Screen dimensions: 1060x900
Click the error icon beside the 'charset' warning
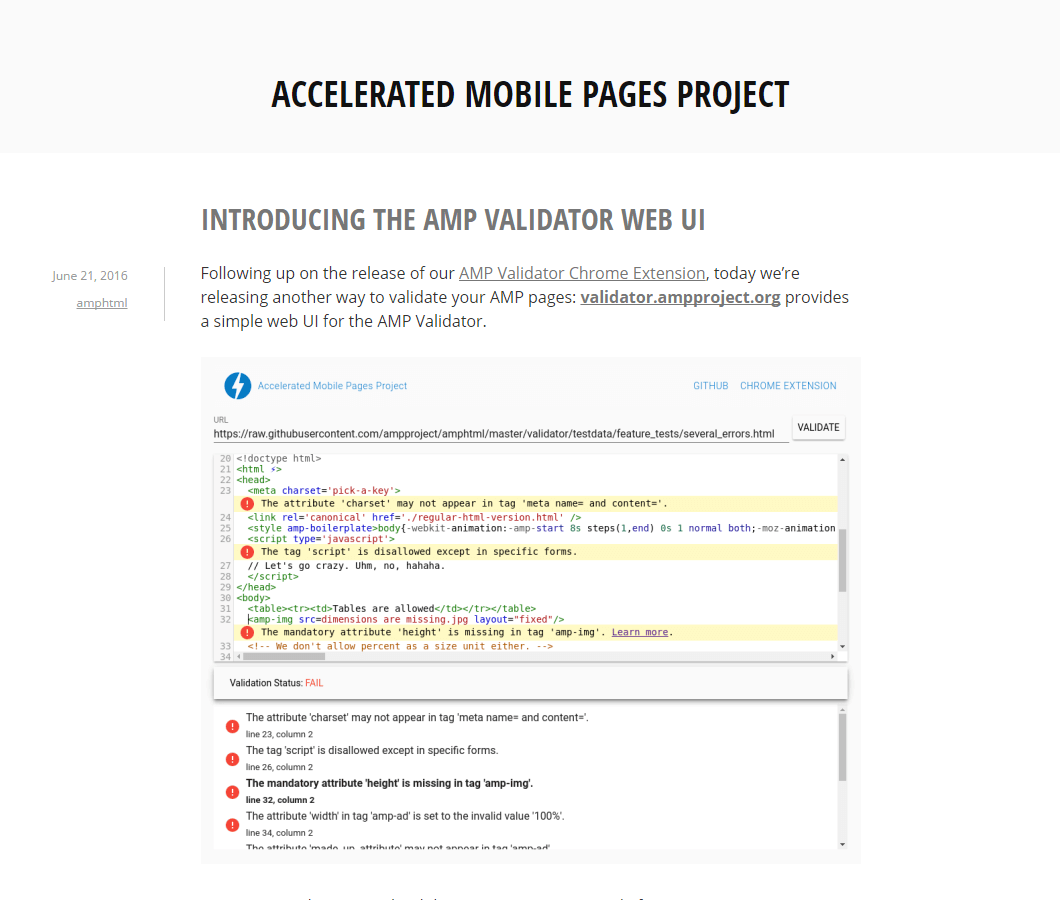(247, 503)
